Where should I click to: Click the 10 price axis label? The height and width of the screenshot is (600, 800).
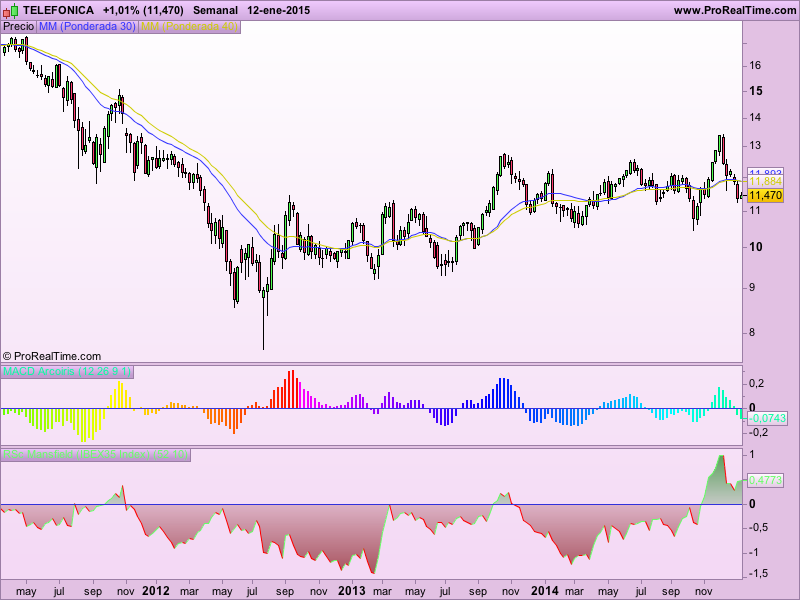point(756,247)
